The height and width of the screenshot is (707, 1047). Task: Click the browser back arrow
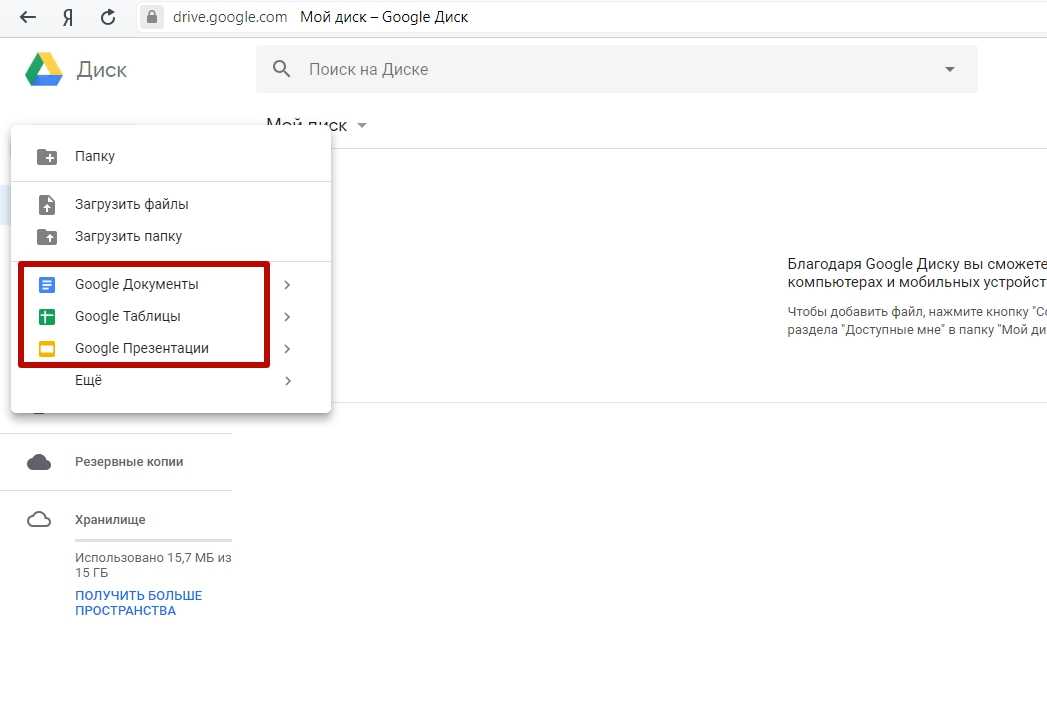tap(28, 17)
